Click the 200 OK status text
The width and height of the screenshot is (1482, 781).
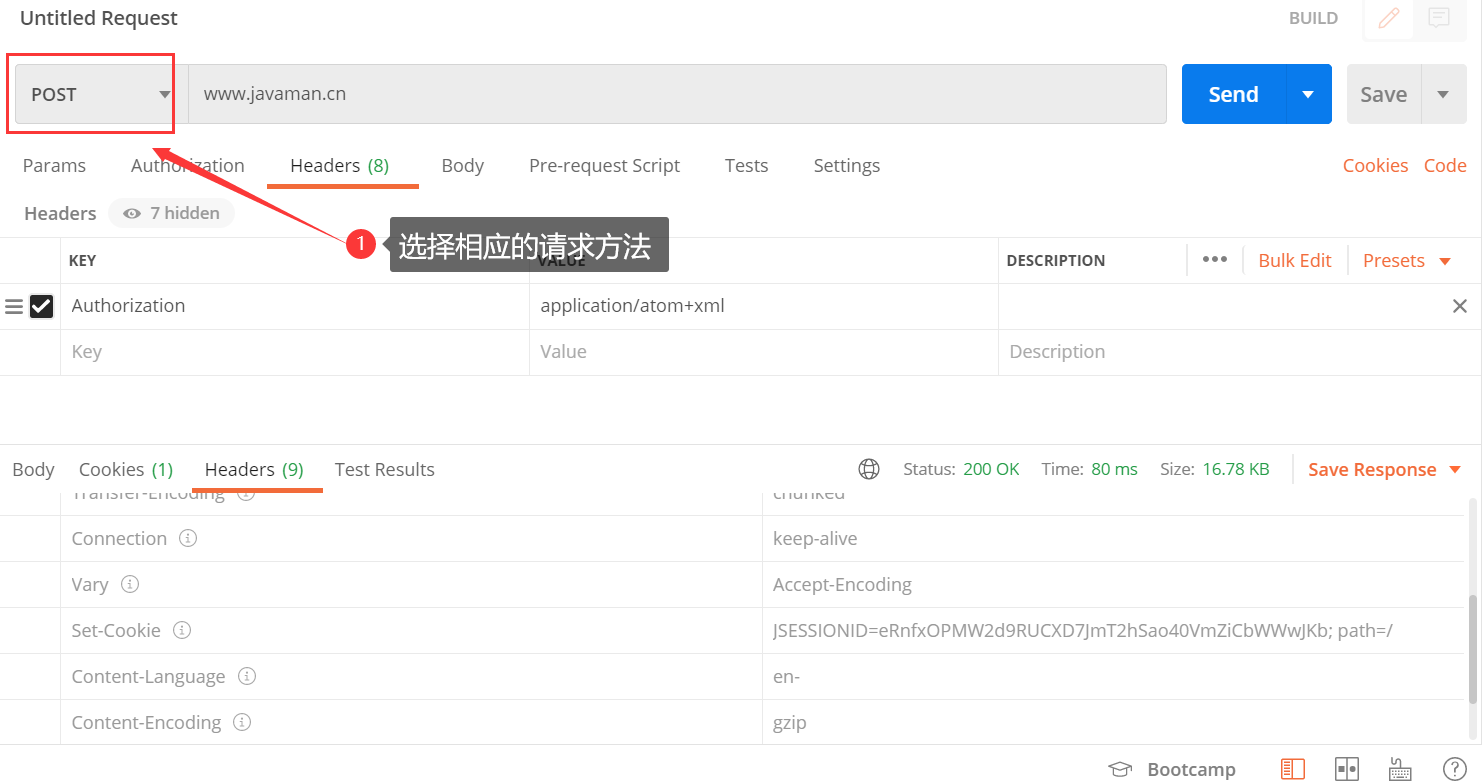991,469
